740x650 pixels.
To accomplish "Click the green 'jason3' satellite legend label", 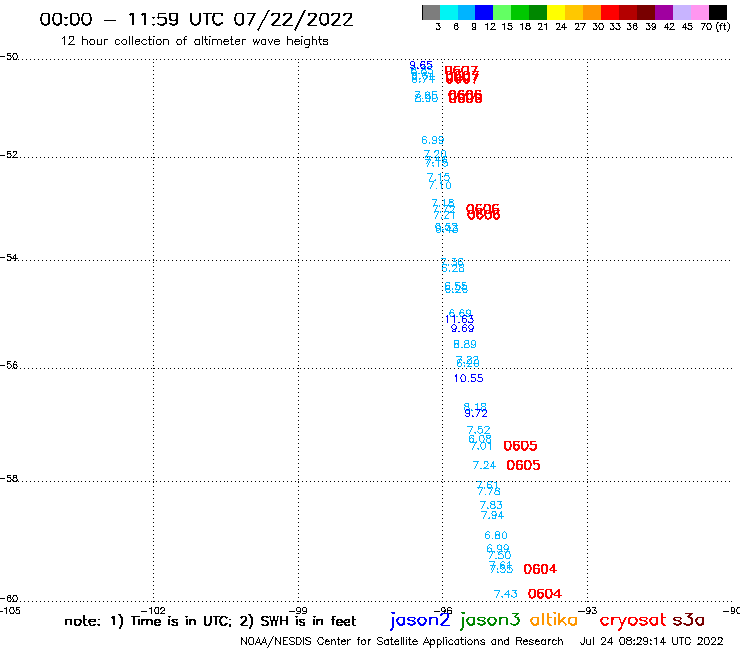I will coord(490,621).
